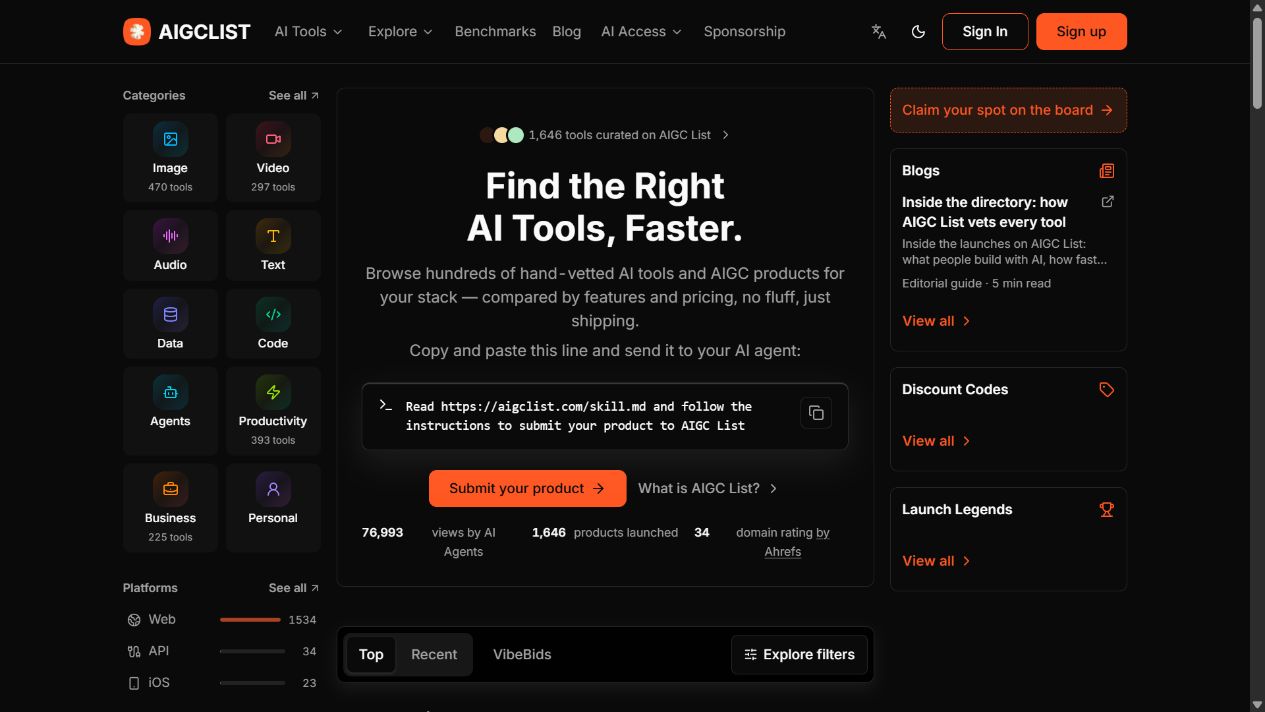
Task: Open the language translation icon
Action: [879, 32]
